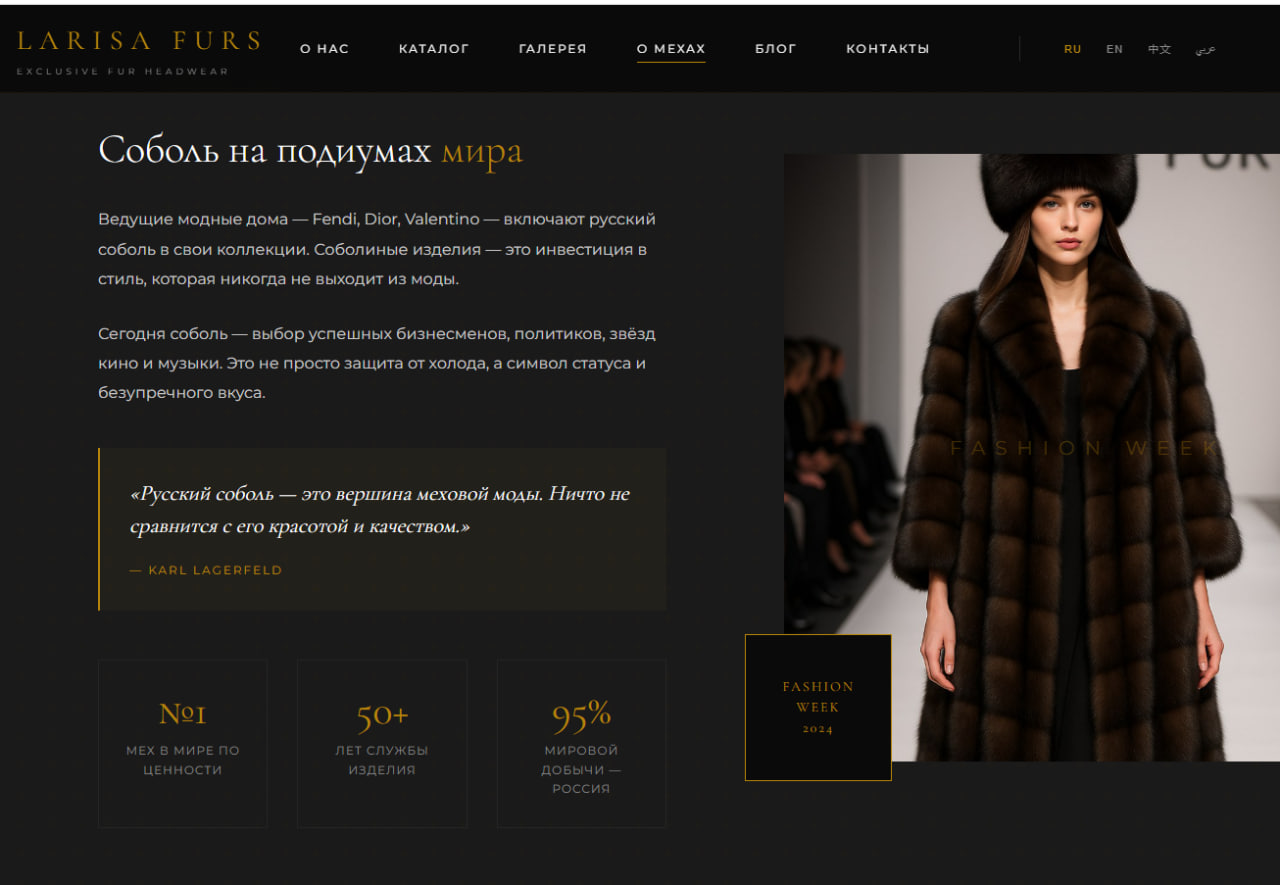Viewport: 1280px width, 885px height.
Task: Switch site language to EN
Action: (x=1114, y=49)
